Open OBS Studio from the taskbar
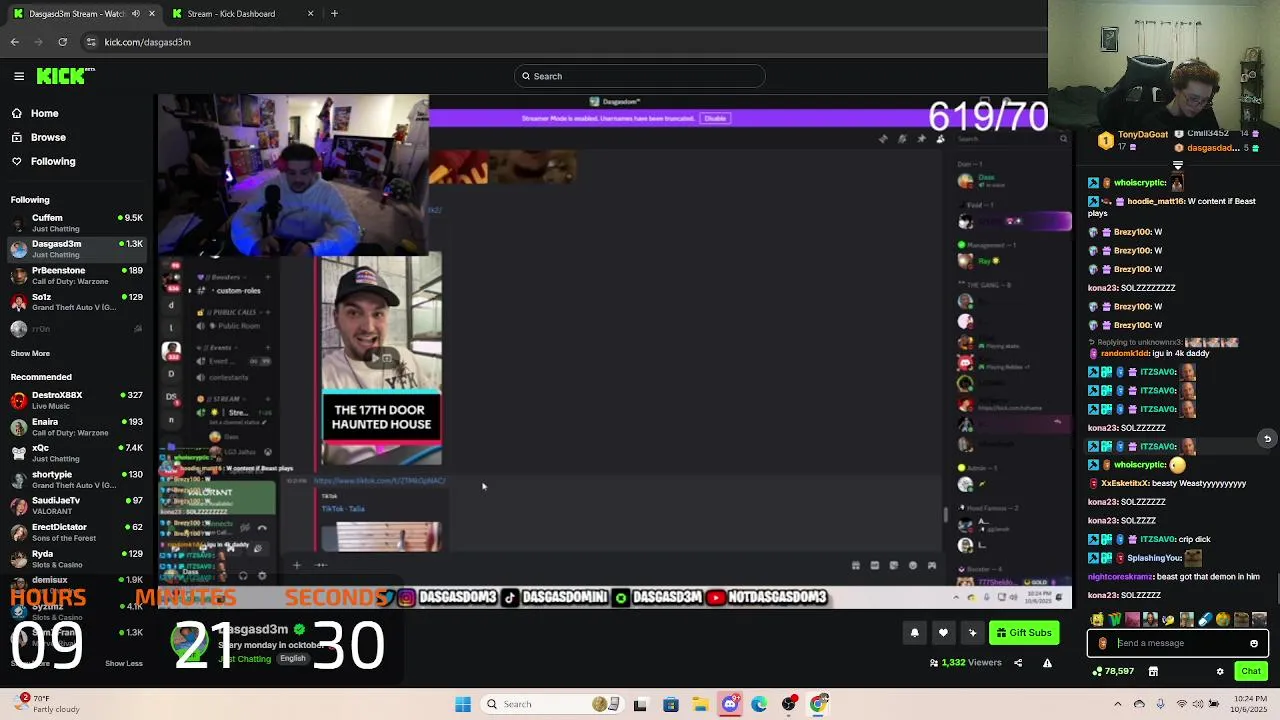Viewport: 1280px width, 720px height. 789,704
